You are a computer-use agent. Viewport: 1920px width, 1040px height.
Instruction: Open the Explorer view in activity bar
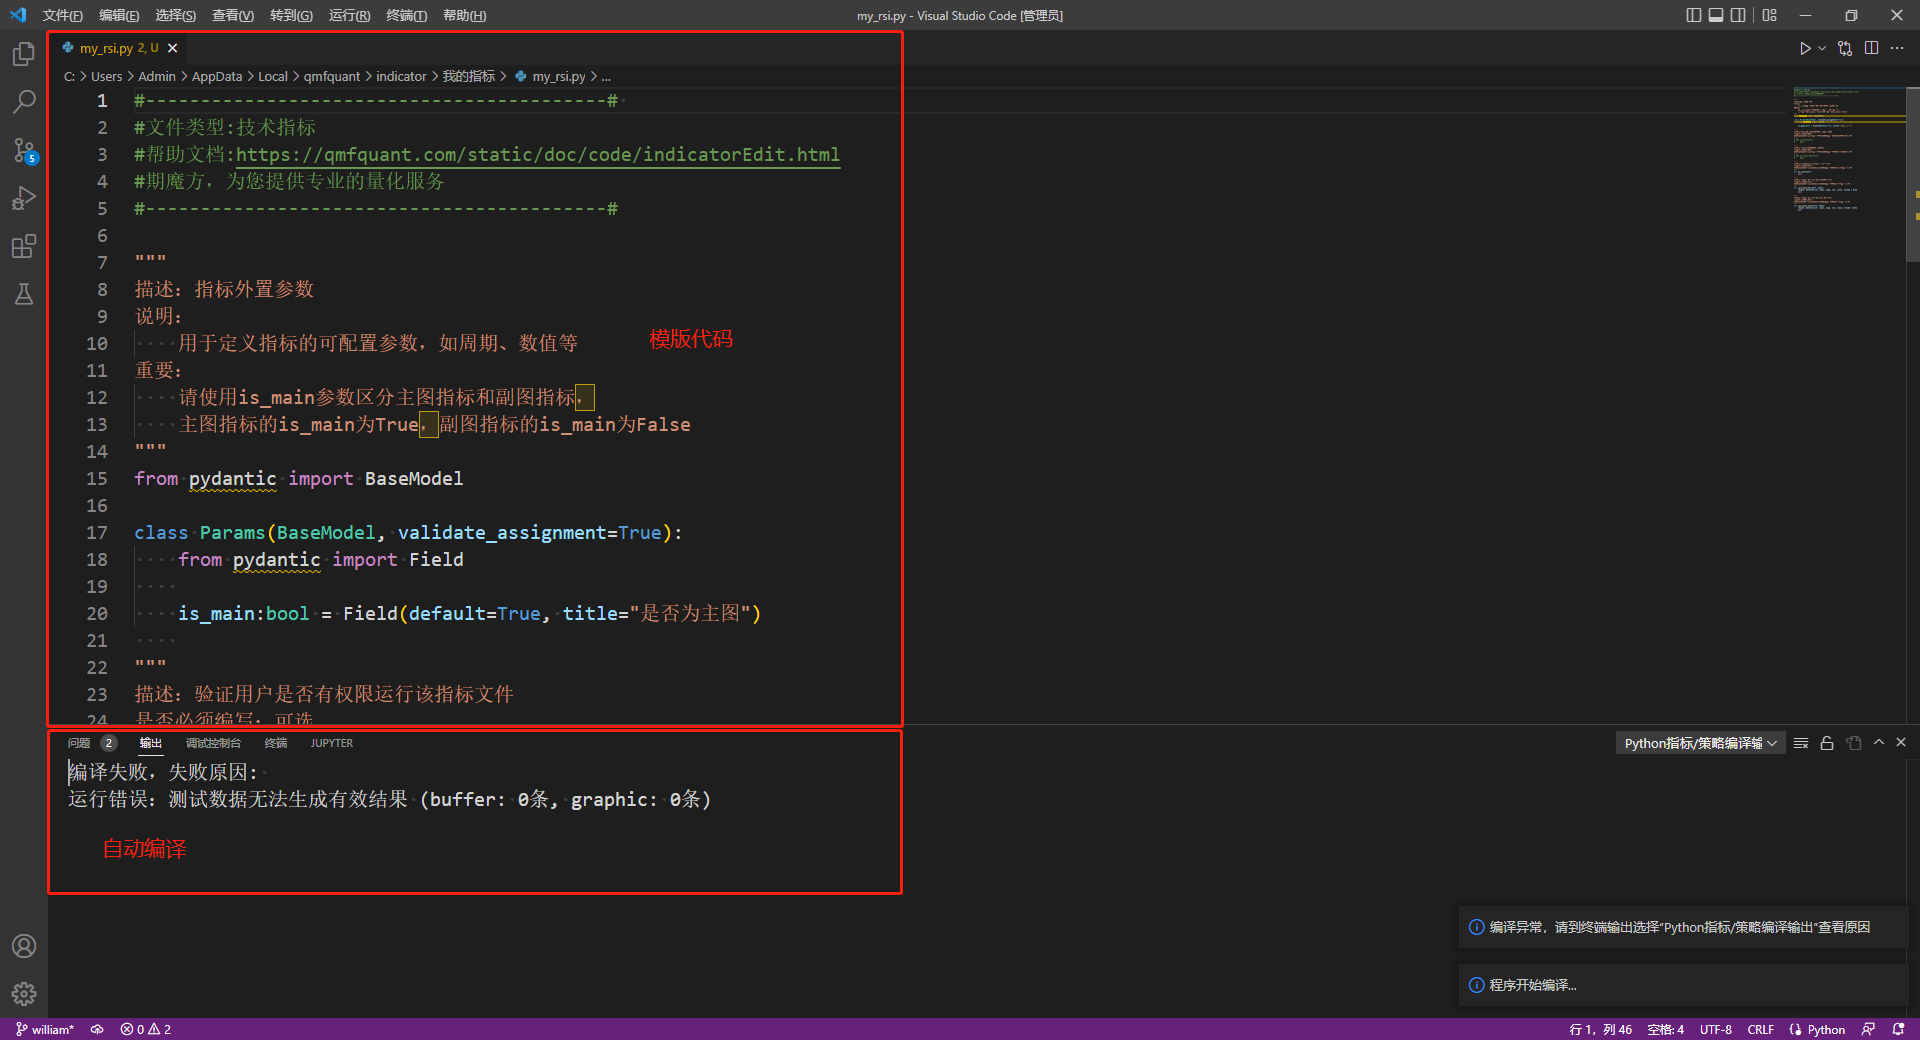[x=24, y=54]
